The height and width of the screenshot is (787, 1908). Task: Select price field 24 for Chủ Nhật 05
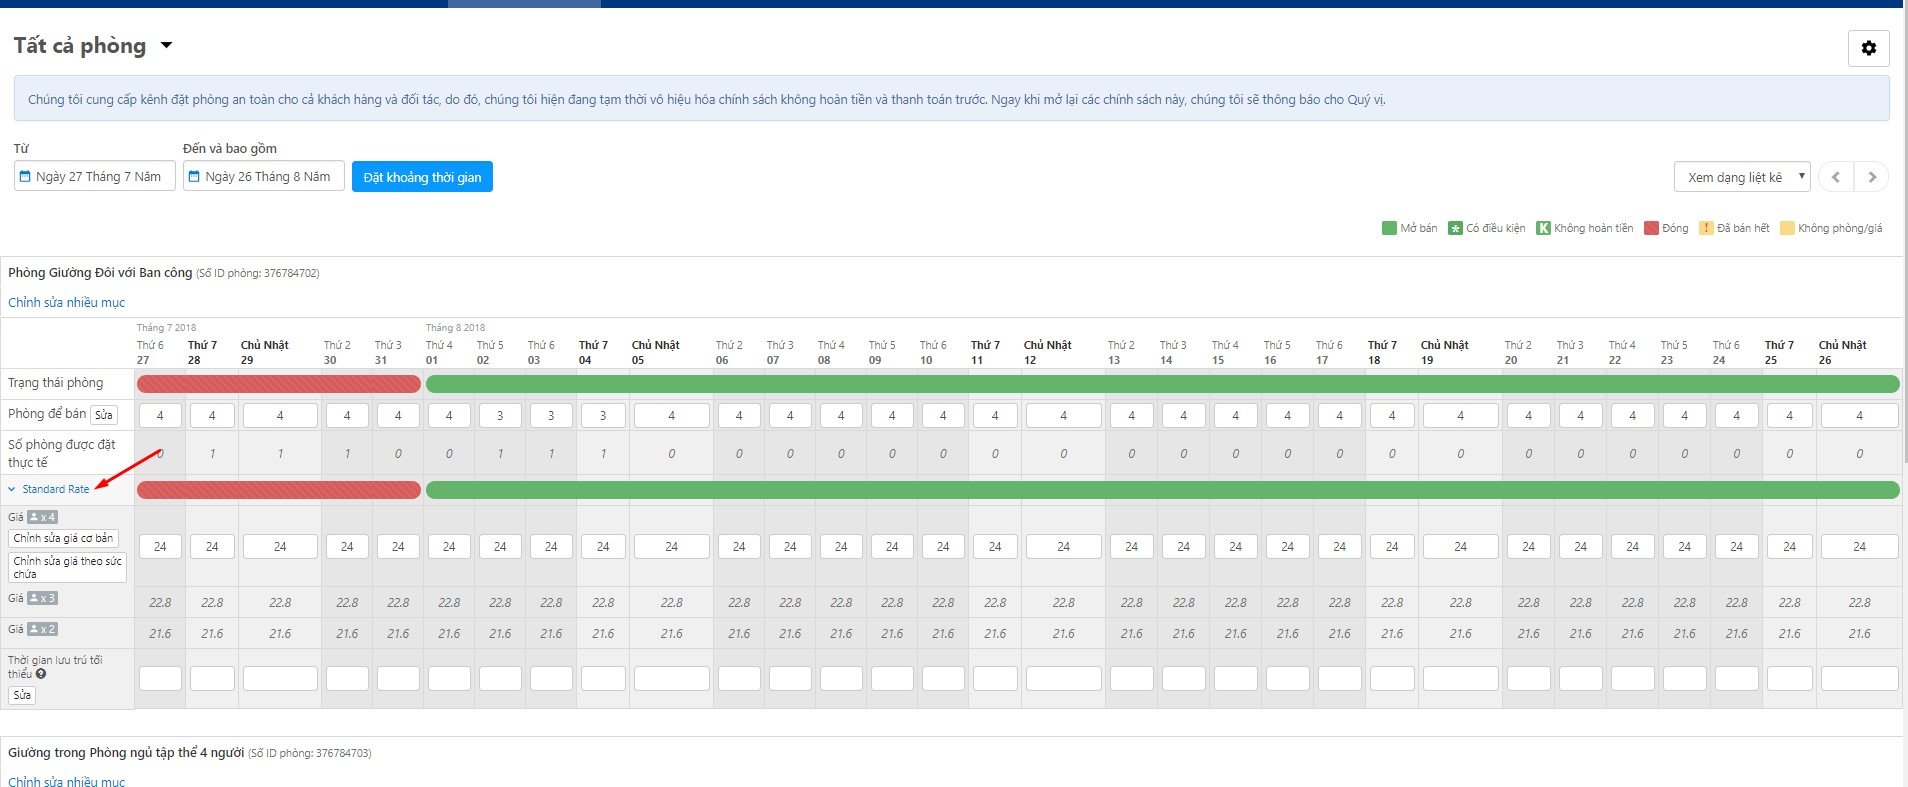click(x=671, y=546)
